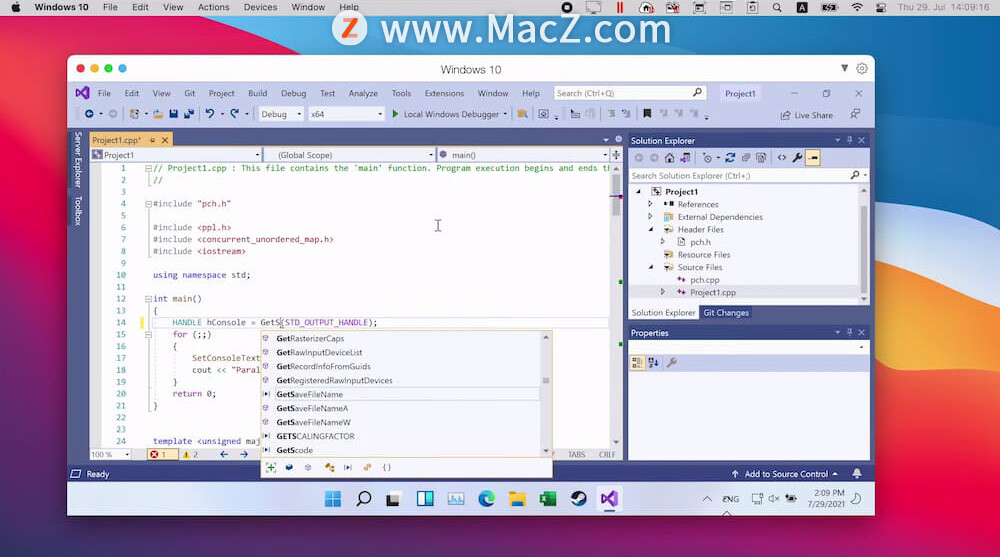Screen dimensions: 1000x557
Task: Toggle auto-hide pin on Solution Explorer
Action: tap(849, 140)
